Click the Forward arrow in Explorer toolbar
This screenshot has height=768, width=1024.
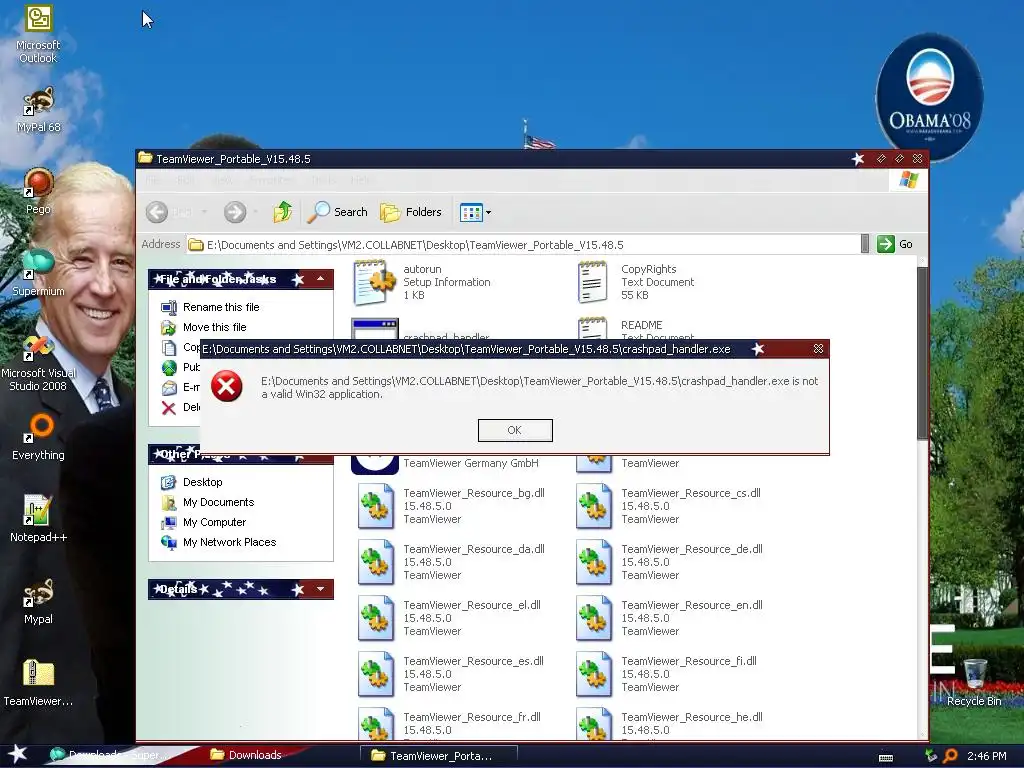235,212
